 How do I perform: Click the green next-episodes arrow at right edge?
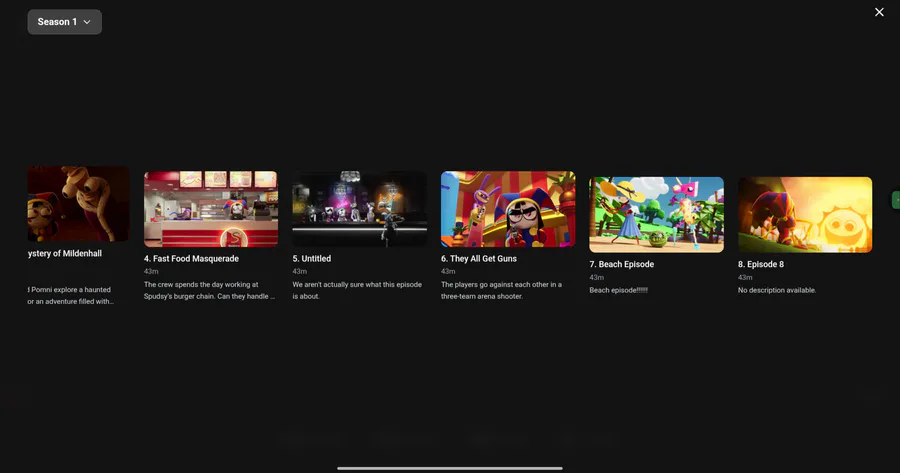coord(896,200)
